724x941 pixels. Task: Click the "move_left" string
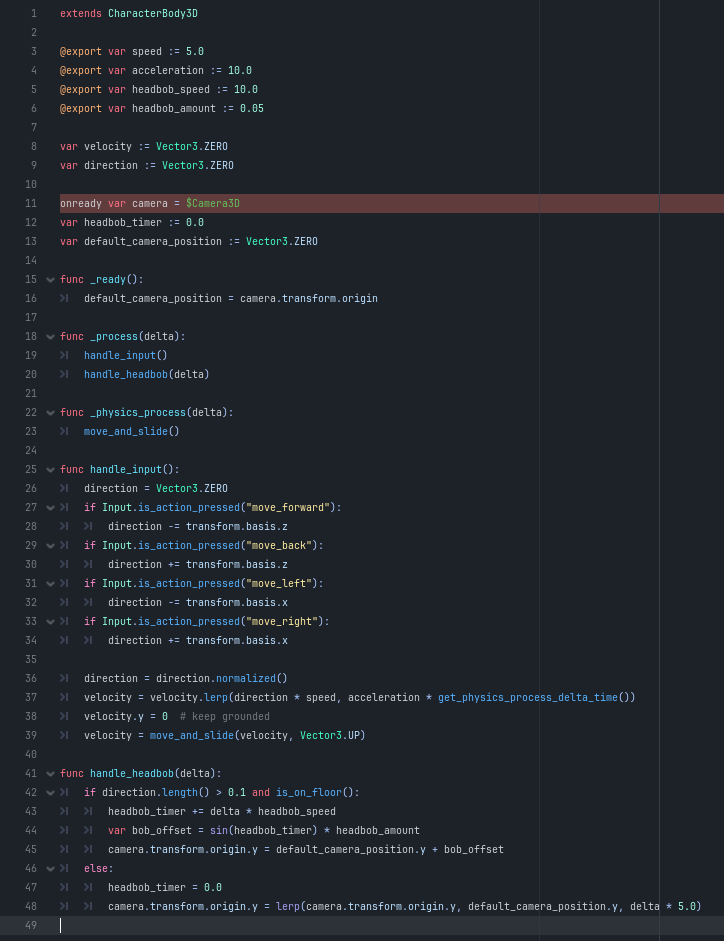(x=279, y=583)
